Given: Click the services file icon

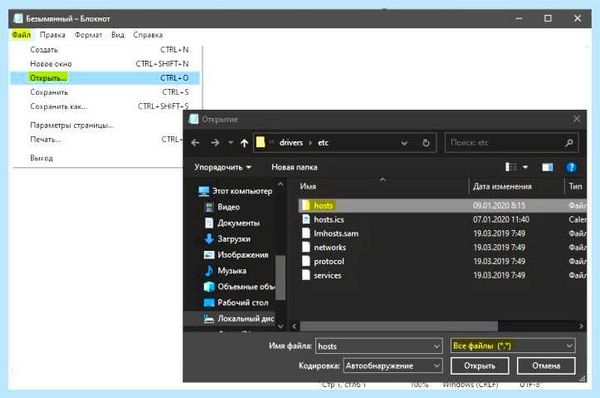Looking at the screenshot, I should 306,275.
